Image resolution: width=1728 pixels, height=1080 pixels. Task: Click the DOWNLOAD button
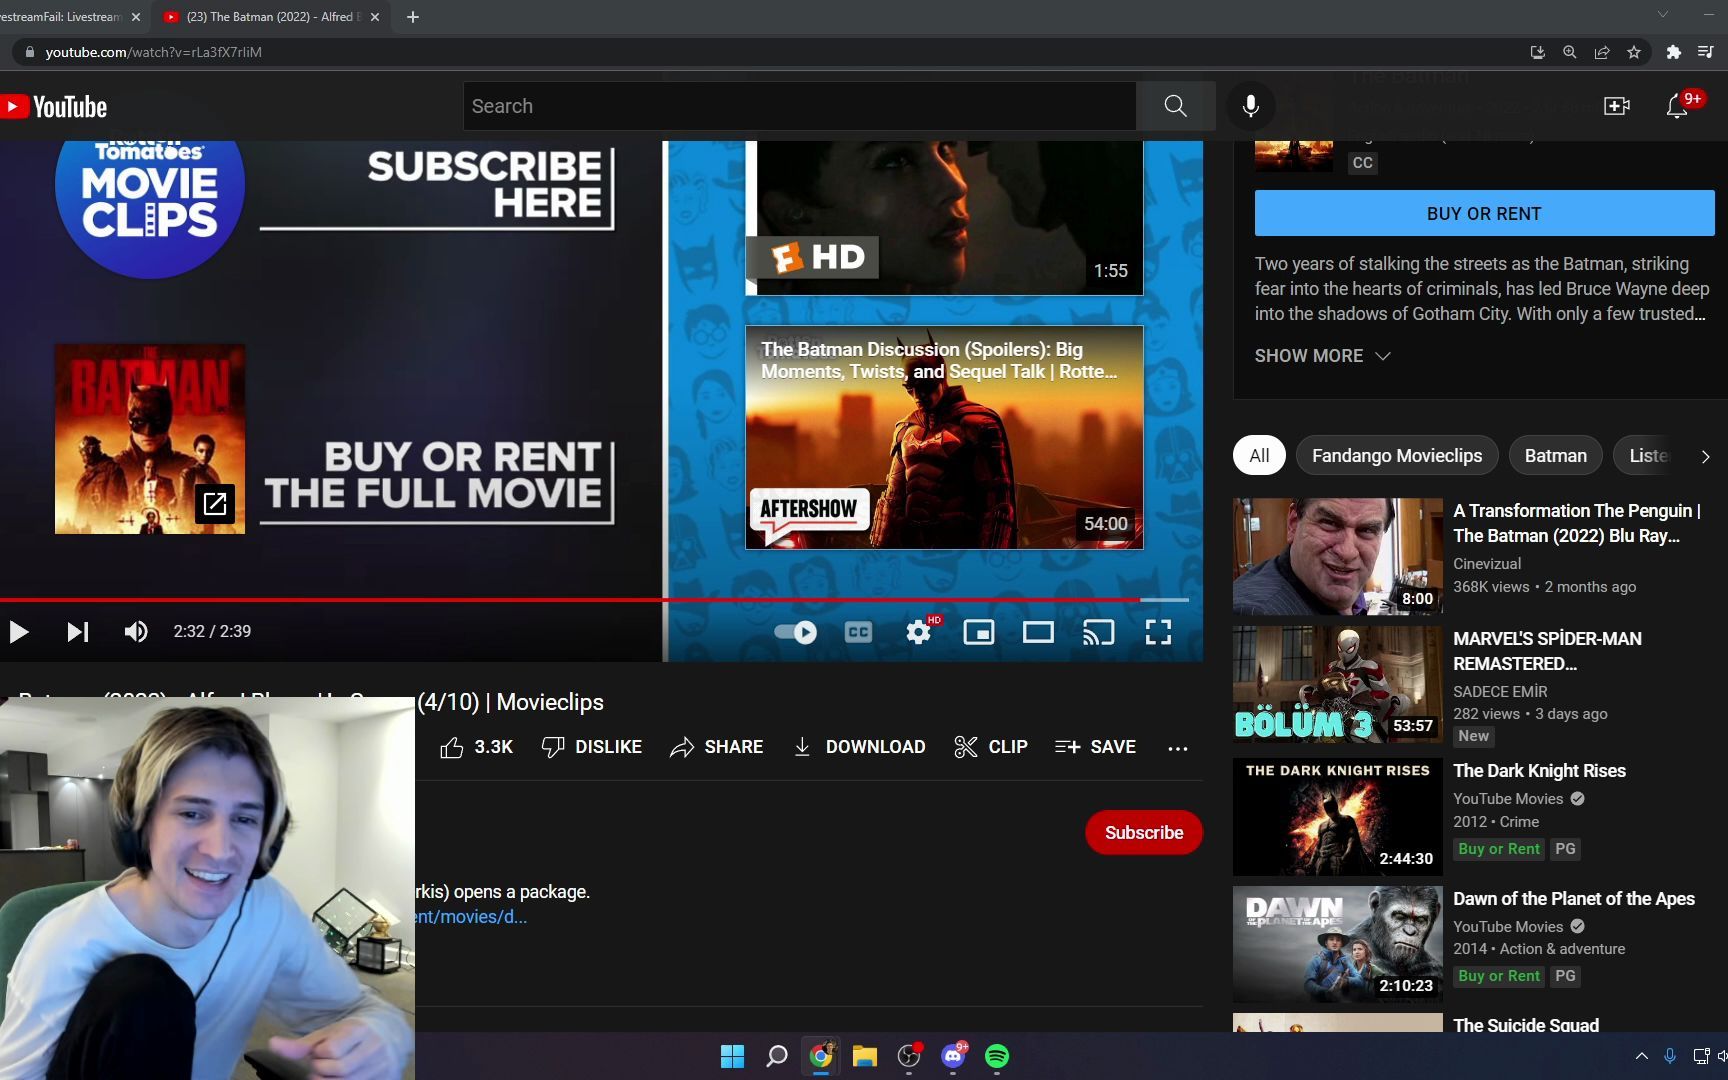click(859, 747)
